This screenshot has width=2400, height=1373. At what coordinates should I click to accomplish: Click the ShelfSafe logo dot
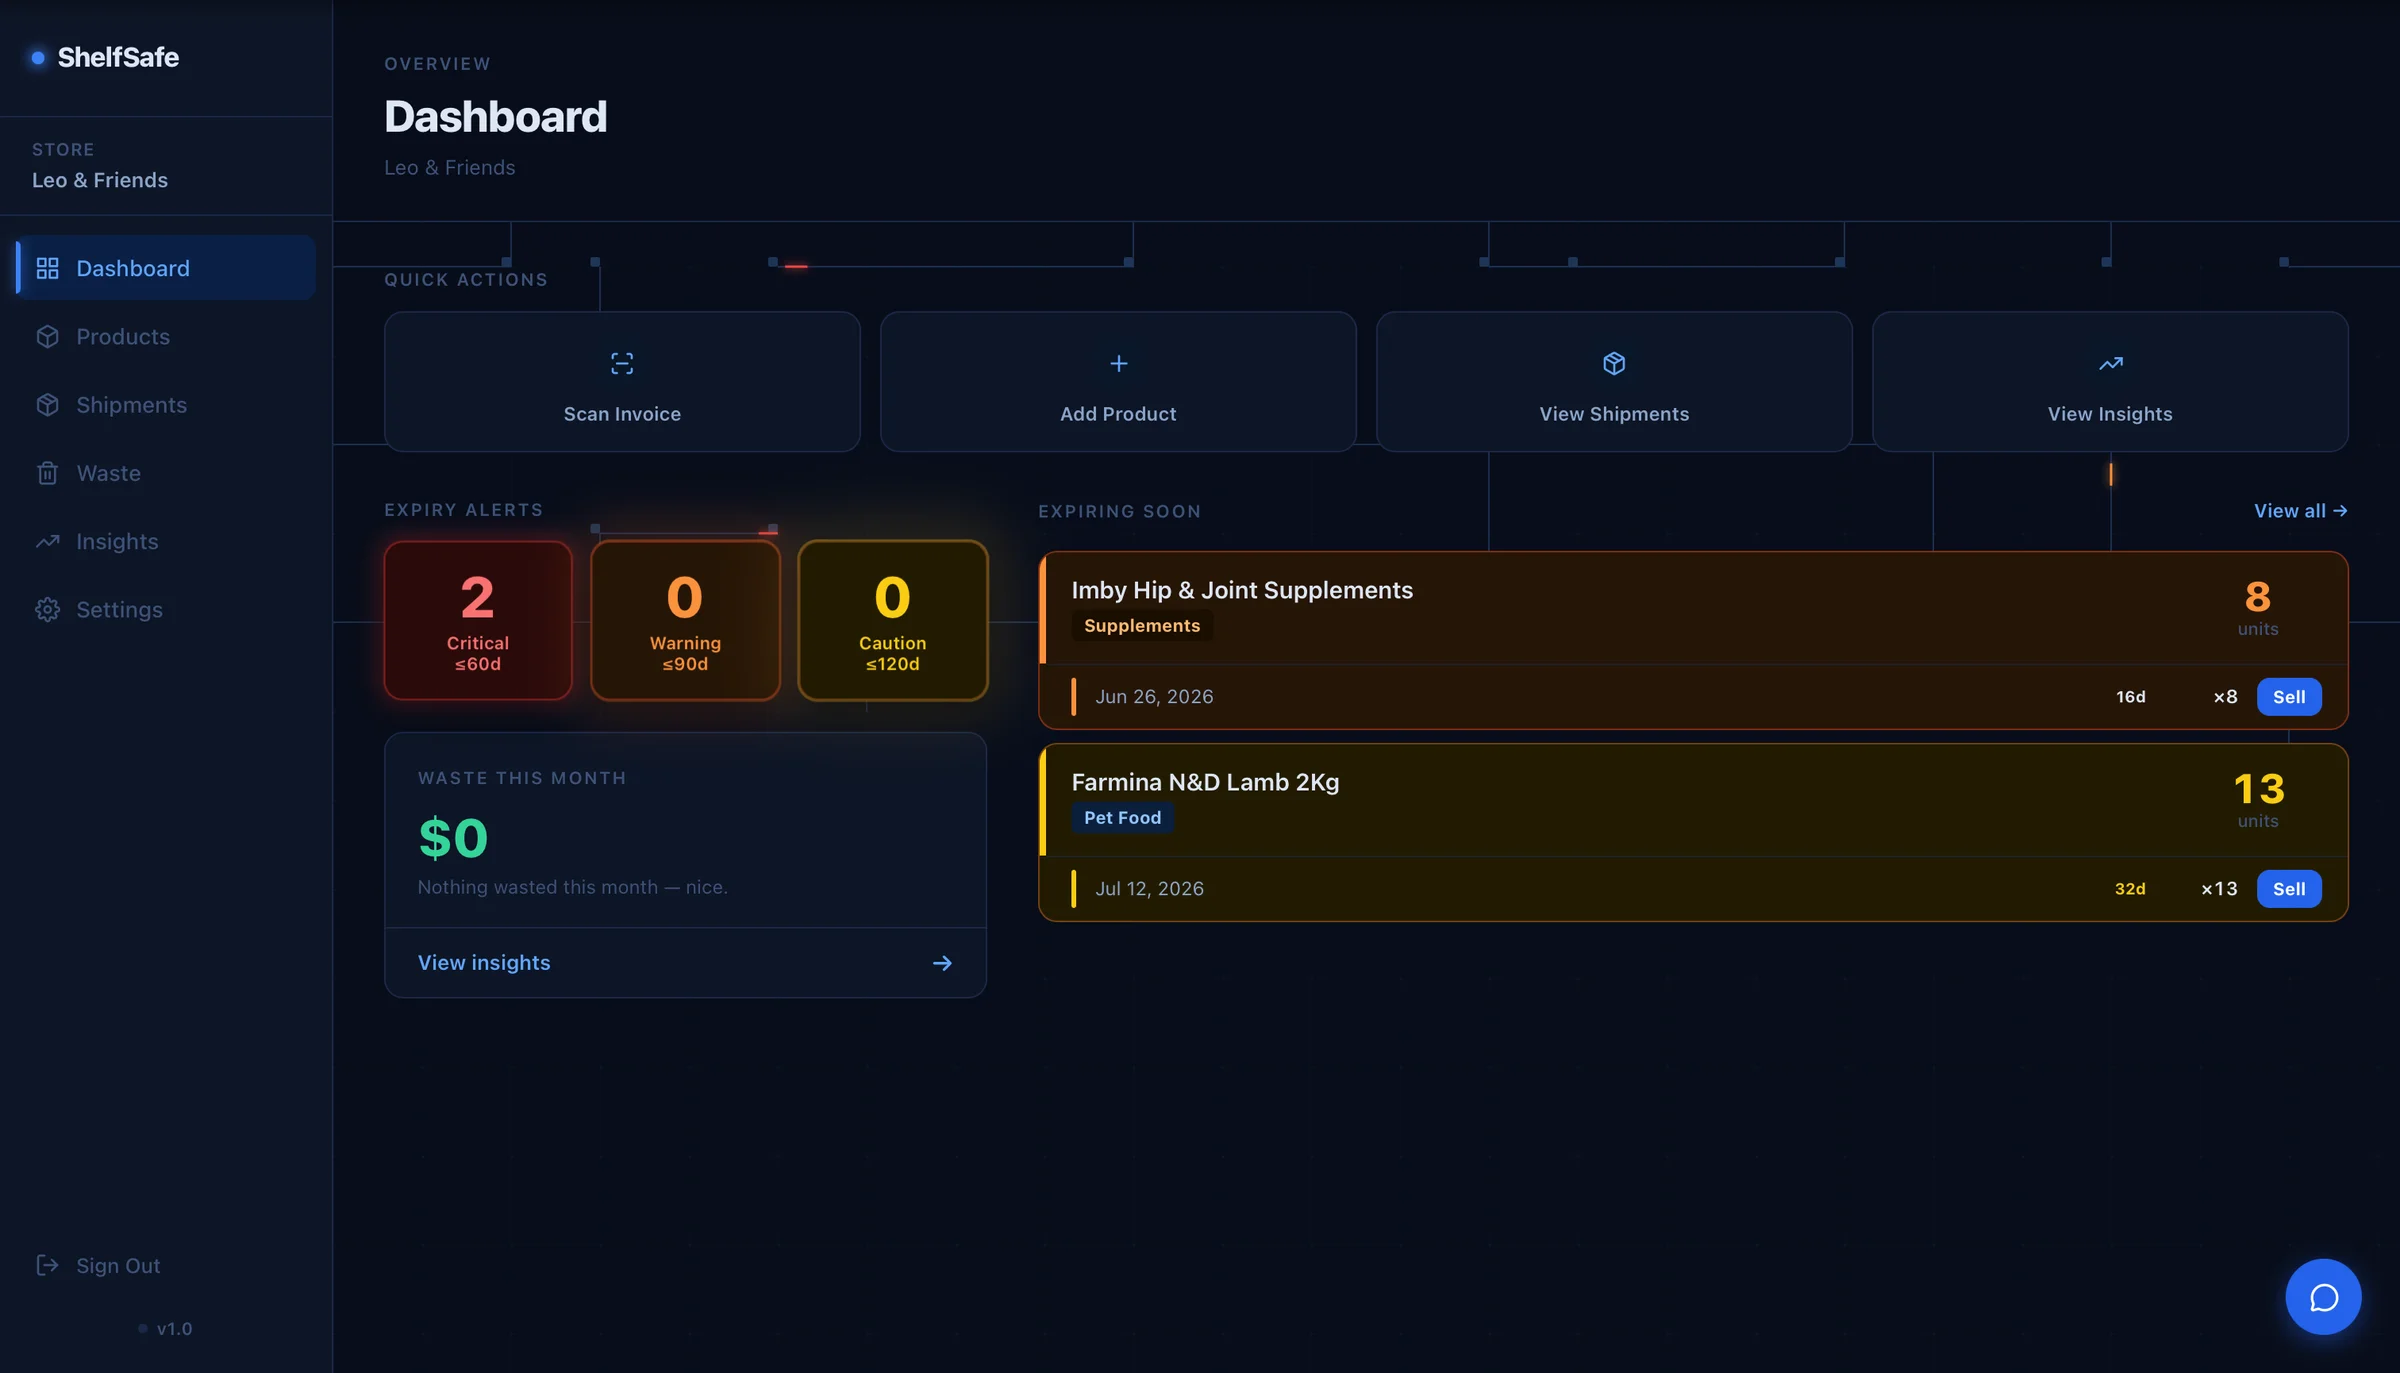point(38,58)
